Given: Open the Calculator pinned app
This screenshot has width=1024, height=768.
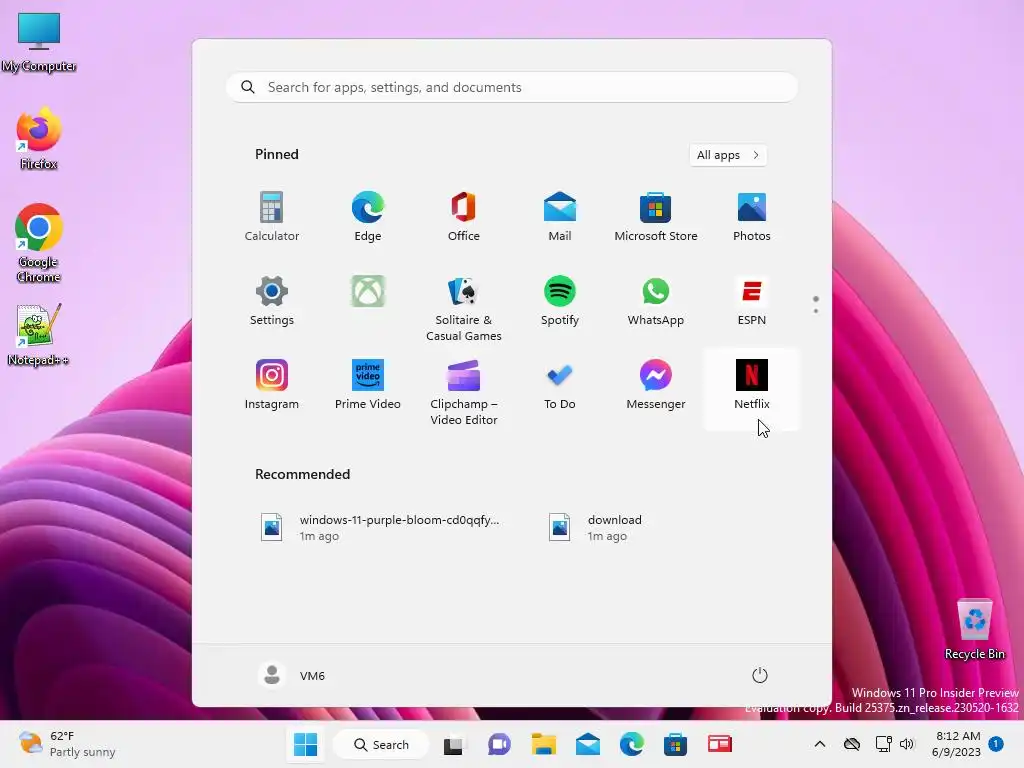Looking at the screenshot, I should pos(272,217).
